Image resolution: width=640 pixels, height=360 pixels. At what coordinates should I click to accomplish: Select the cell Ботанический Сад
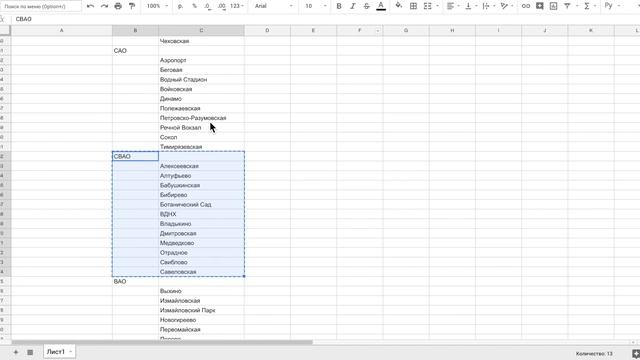click(201, 204)
